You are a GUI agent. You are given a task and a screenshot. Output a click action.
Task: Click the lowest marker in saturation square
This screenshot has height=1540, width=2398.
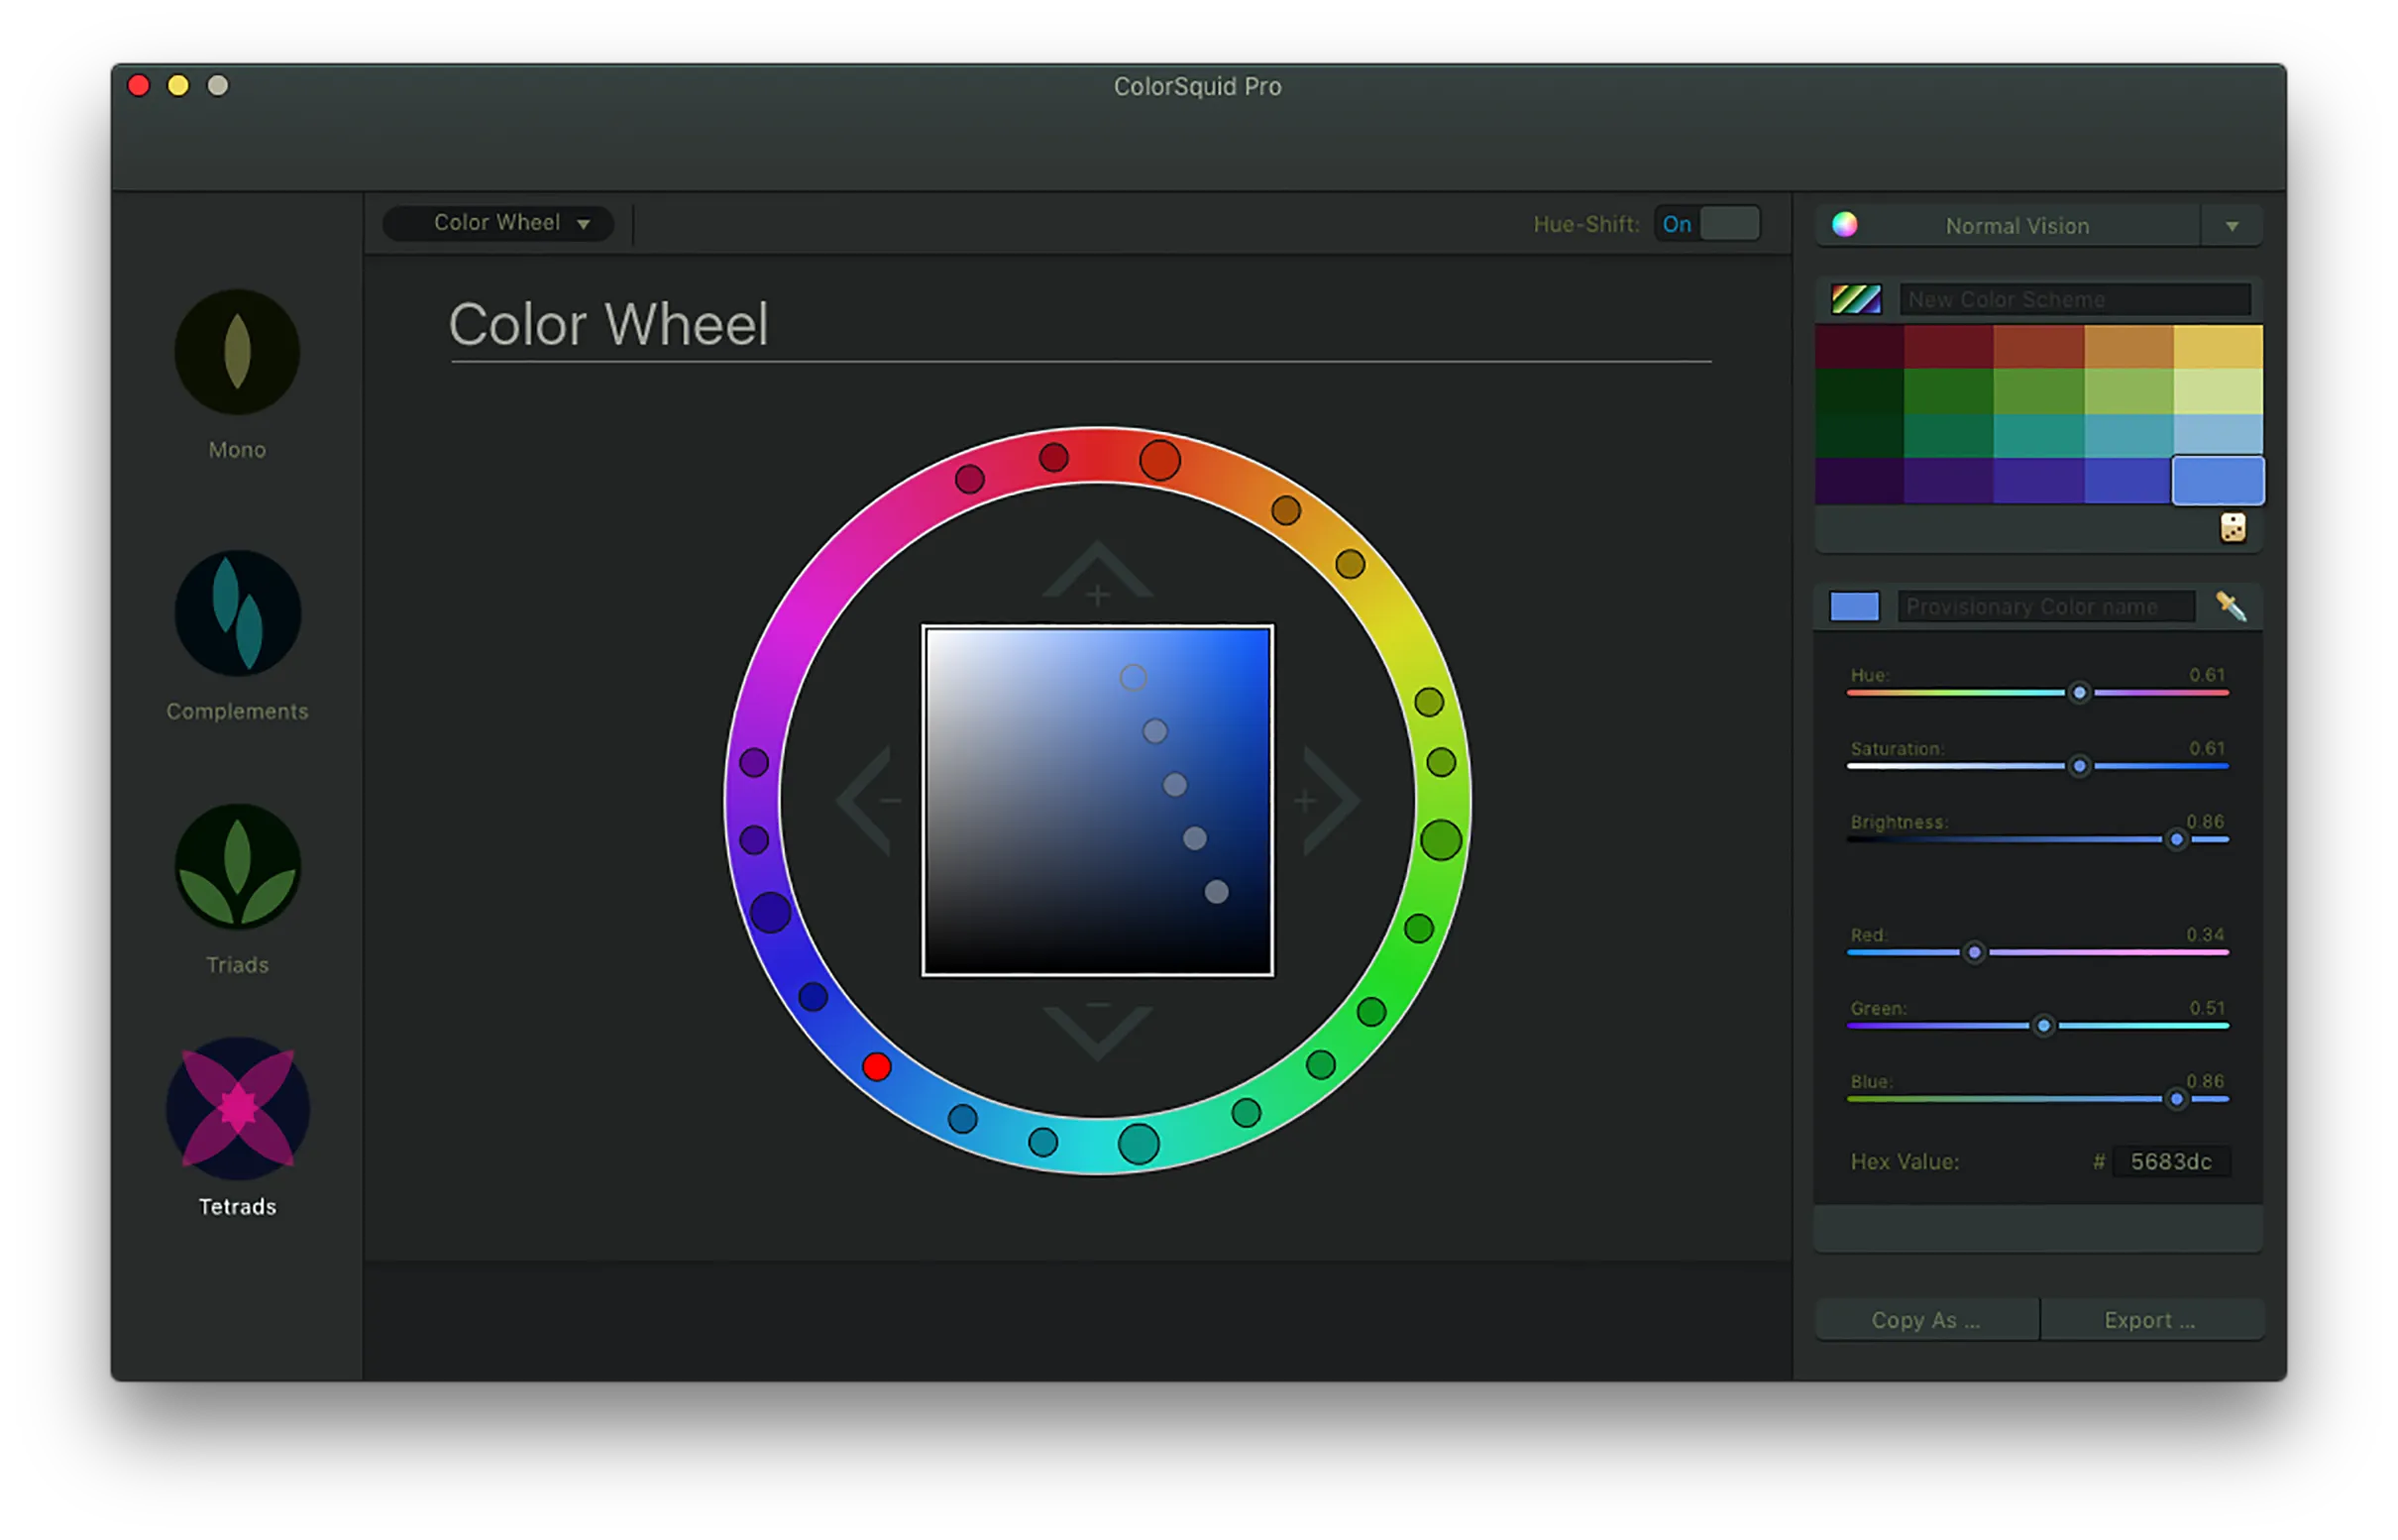pos(1216,892)
